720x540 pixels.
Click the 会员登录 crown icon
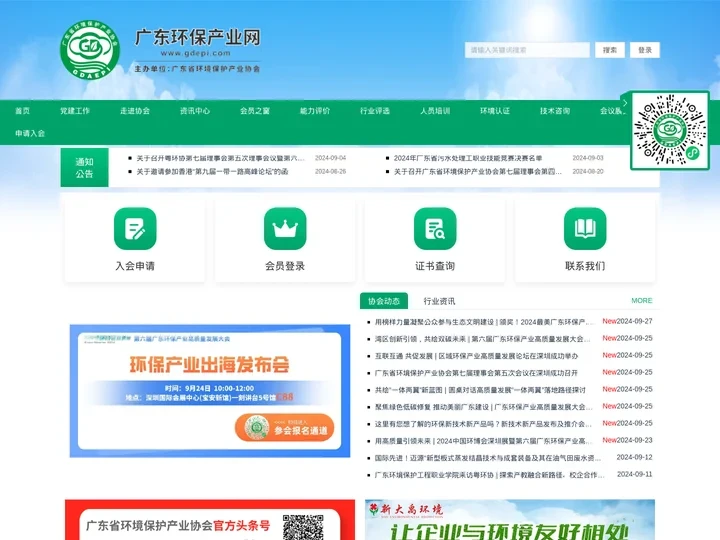point(285,229)
